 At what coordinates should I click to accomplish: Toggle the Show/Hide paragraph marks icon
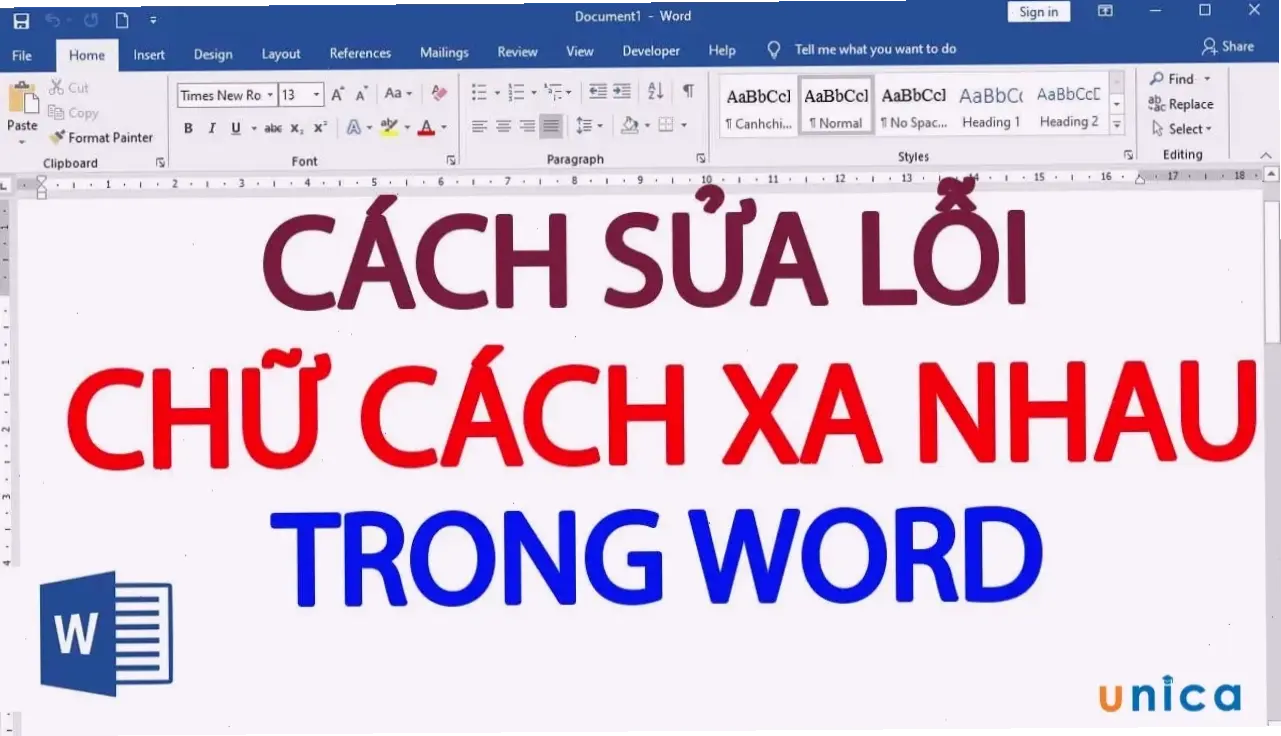pyautogui.click(x=688, y=90)
